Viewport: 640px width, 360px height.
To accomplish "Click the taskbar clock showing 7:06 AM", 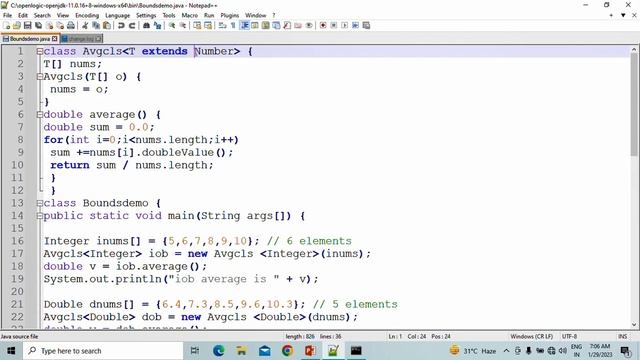I will 600,351.
